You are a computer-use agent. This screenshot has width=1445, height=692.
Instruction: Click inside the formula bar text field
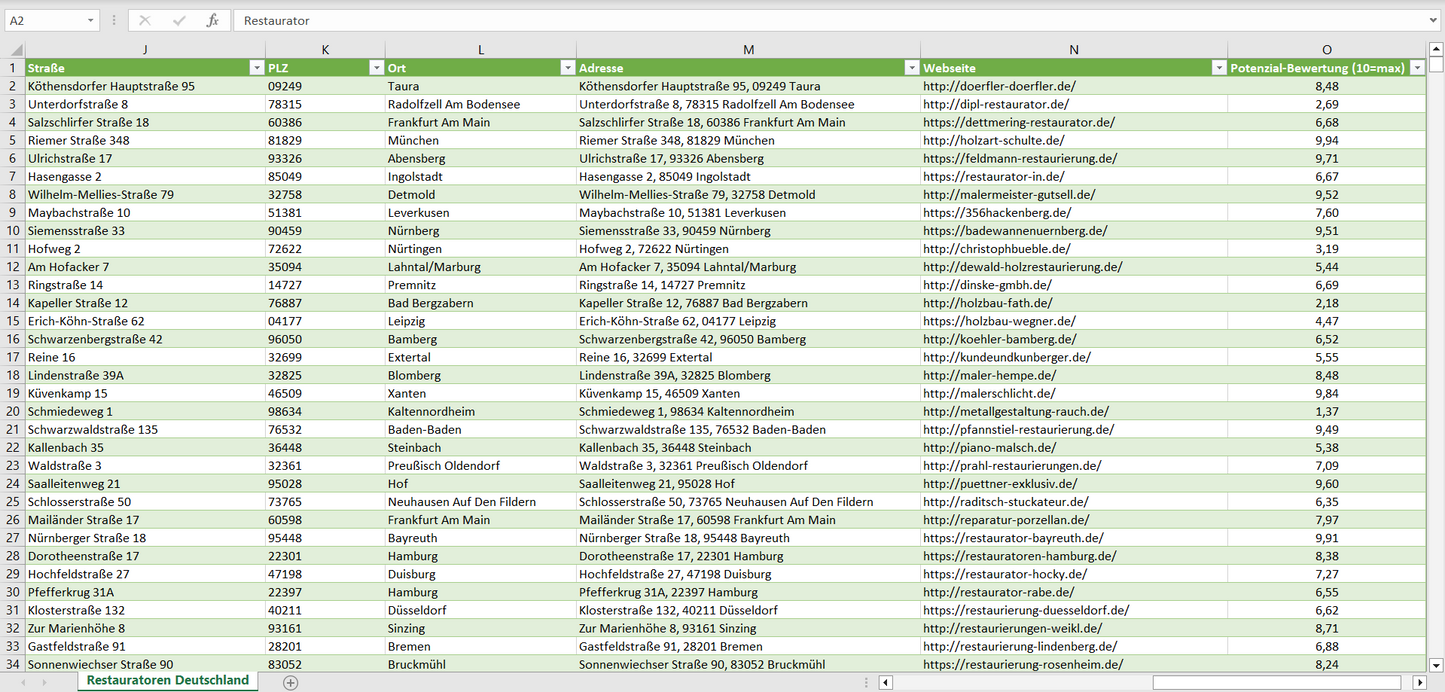click(x=800, y=20)
